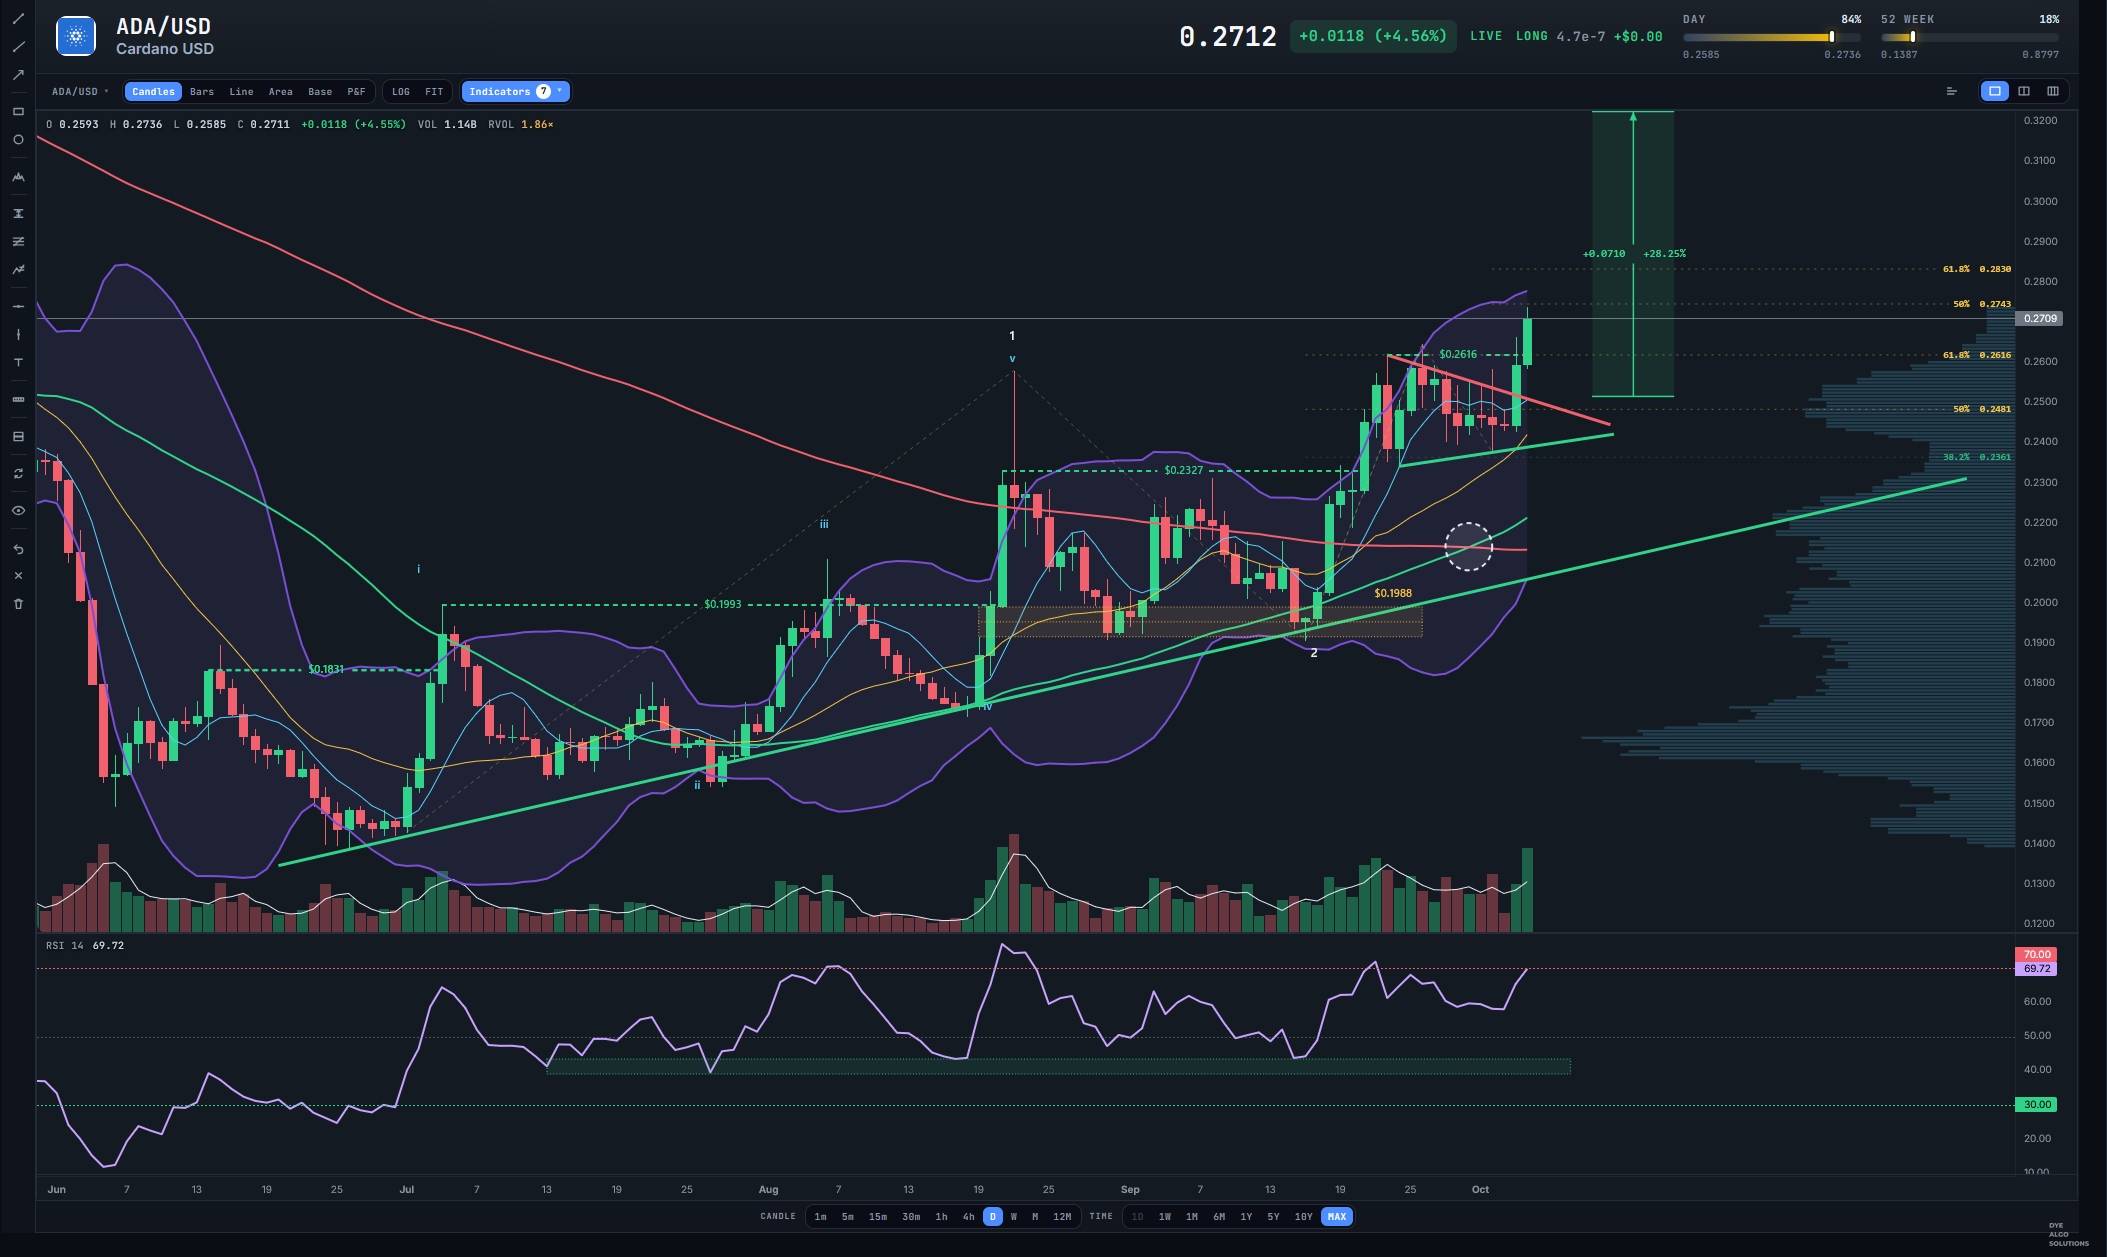The height and width of the screenshot is (1257, 2107).
Task: Switch chart type to Line
Action: [241, 91]
